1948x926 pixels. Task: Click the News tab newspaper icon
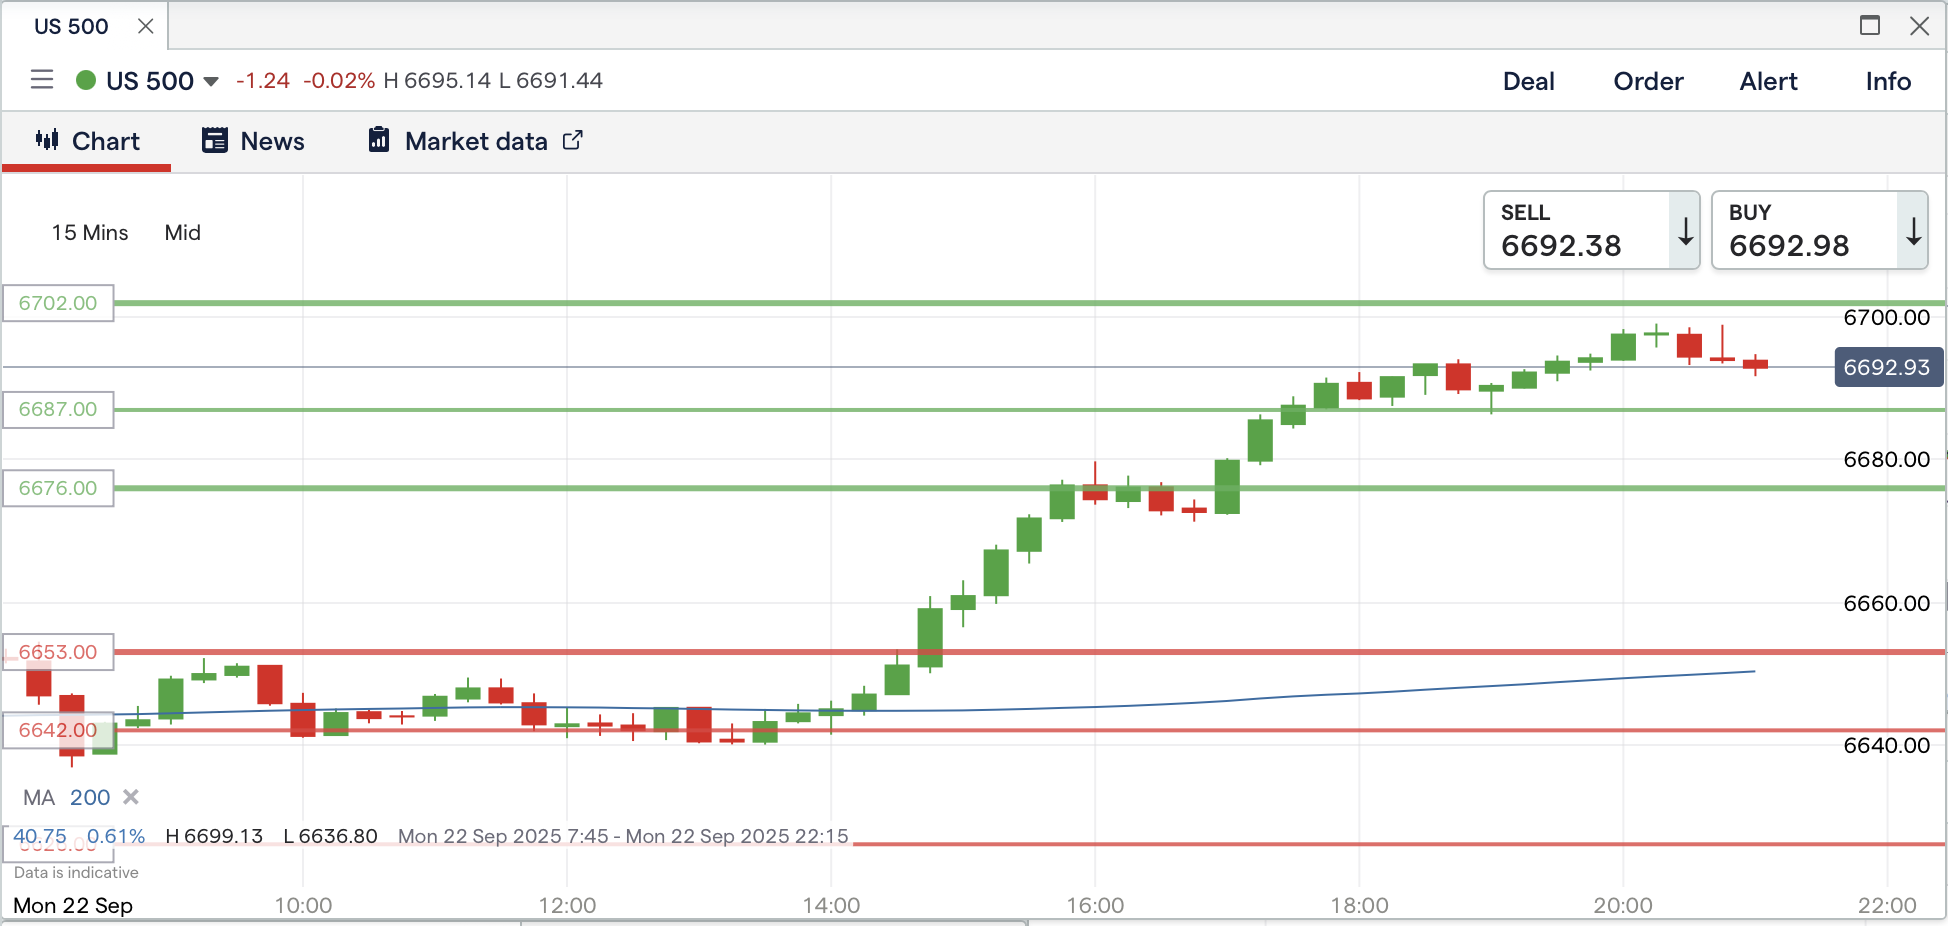(215, 140)
